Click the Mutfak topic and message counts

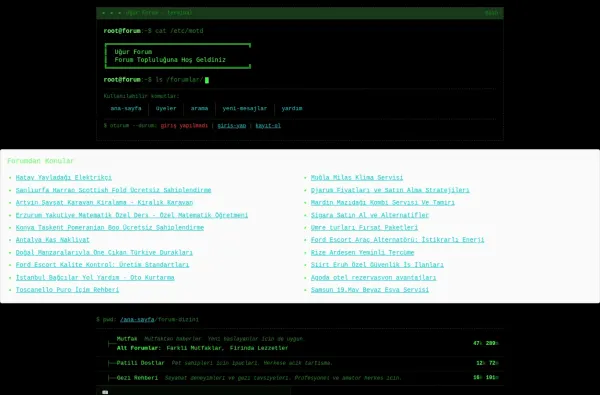(486, 343)
